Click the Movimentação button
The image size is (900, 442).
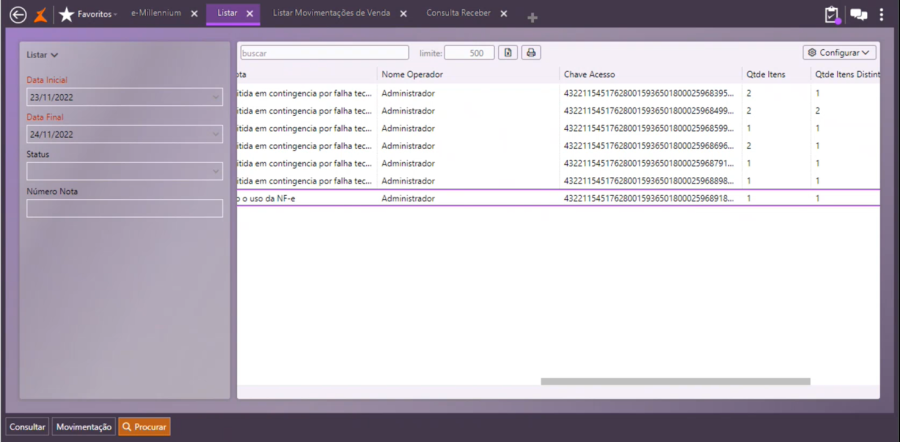[x=84, y=426]
